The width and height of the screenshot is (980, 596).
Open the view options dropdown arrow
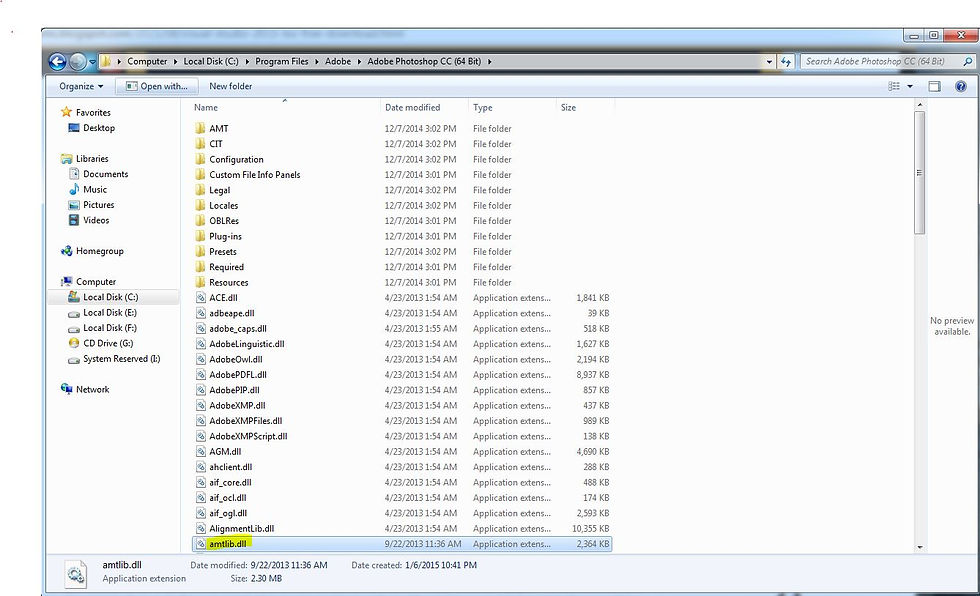click(x=910, y=86)
